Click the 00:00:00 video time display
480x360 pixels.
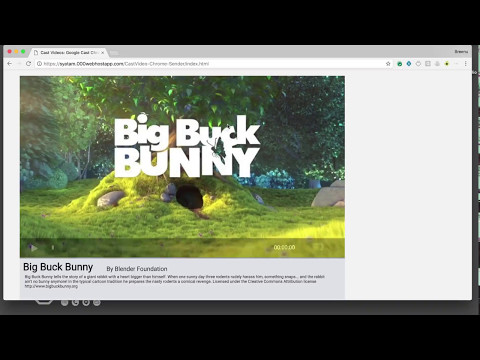(284, 247)
